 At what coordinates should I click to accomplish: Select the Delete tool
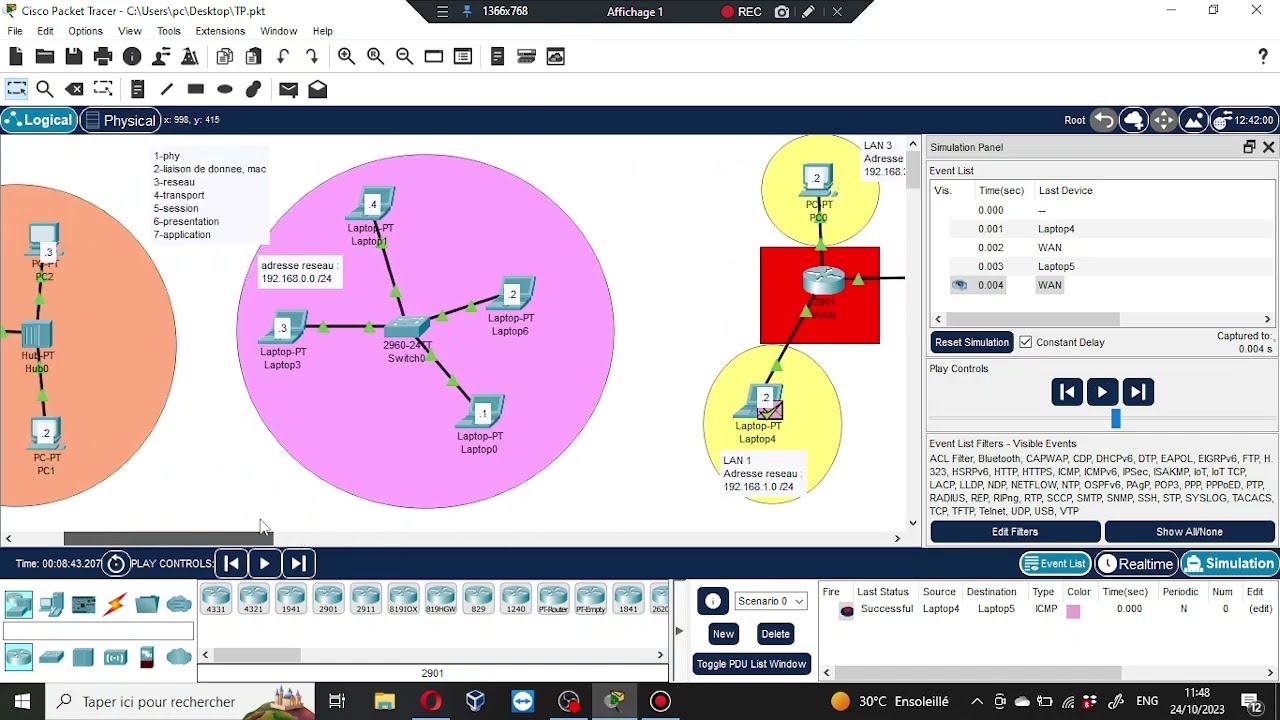click(74, 89)
